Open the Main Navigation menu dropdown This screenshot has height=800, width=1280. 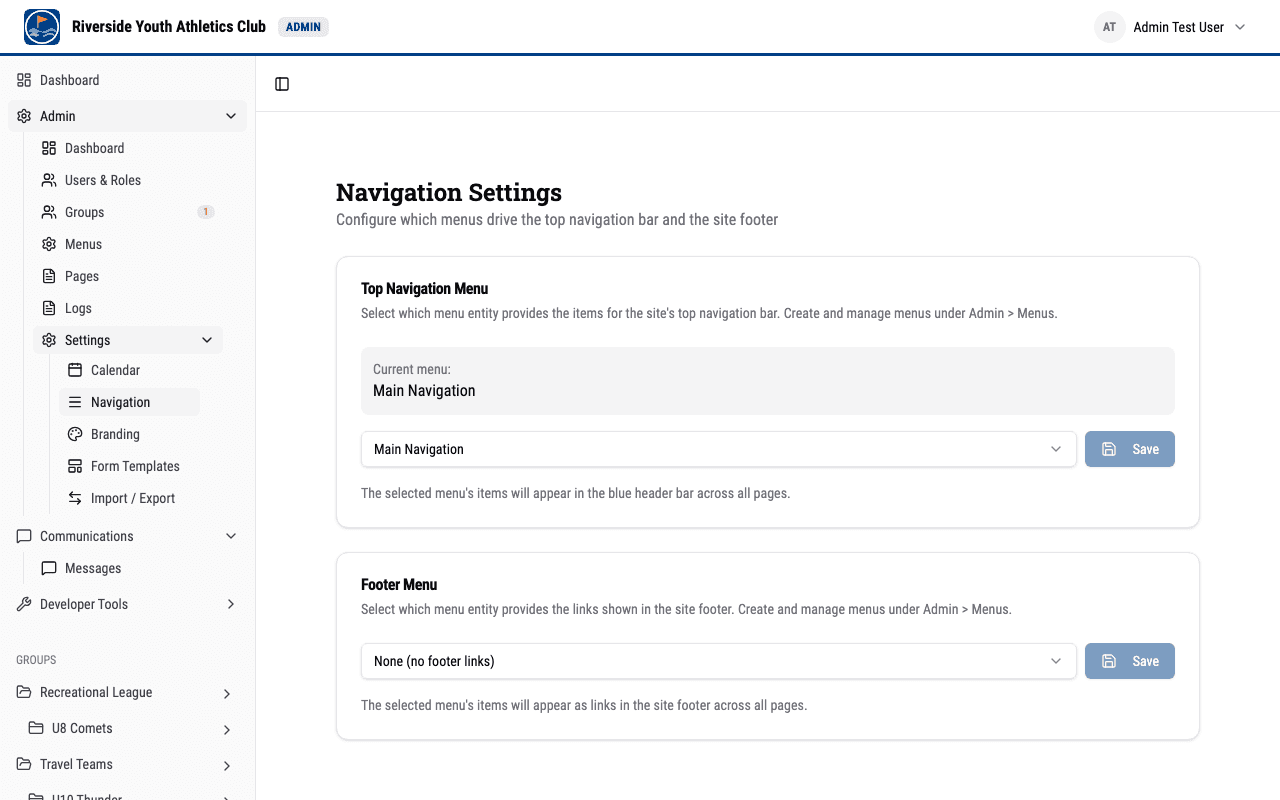(x=718, y=449)
